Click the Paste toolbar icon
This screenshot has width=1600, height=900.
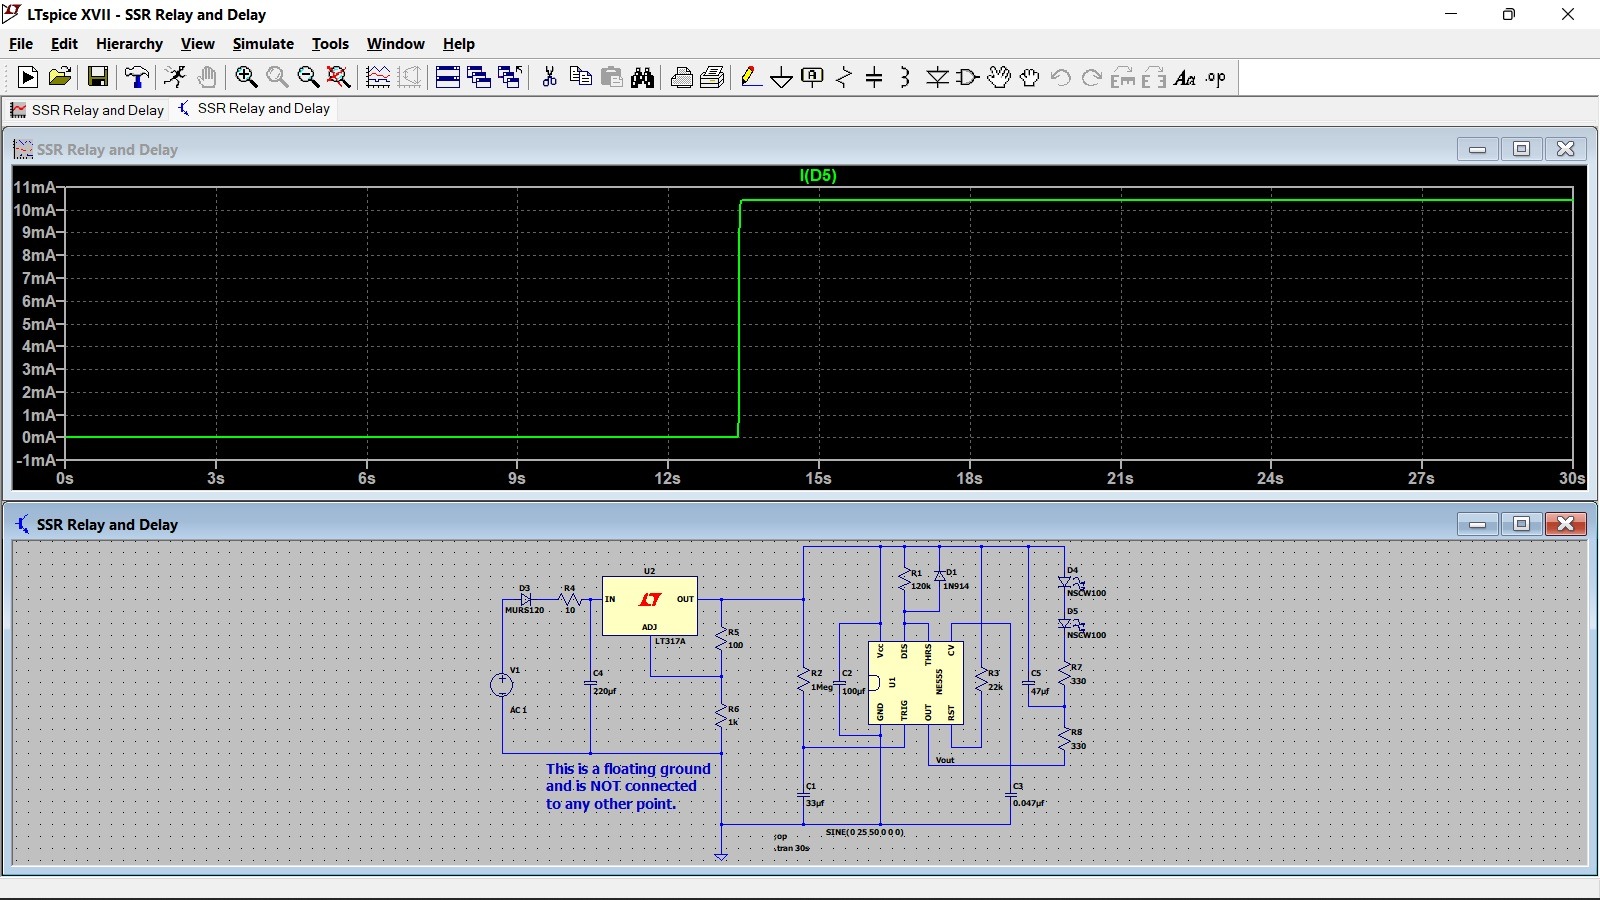pyautogui.click(x=612, y=77)
